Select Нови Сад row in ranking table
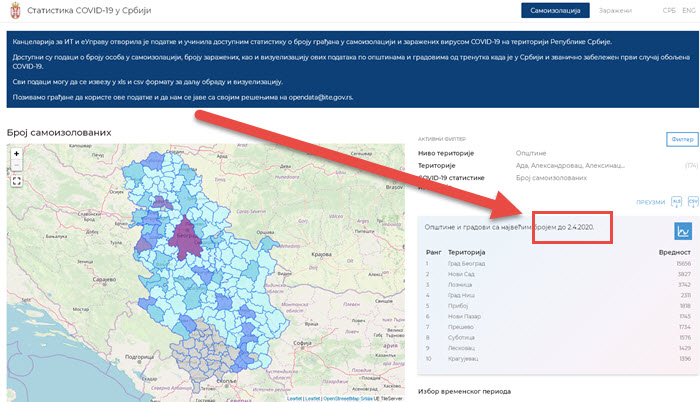Screen dimensions: 700x402 pyautogui.click(x=462, y=273)
